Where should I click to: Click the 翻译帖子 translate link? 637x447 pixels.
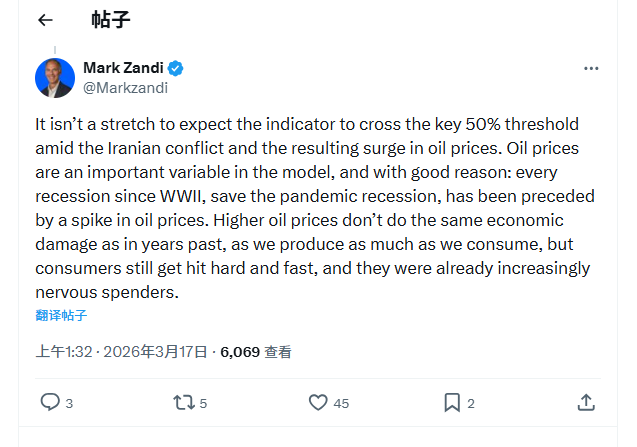coord(61,316)
